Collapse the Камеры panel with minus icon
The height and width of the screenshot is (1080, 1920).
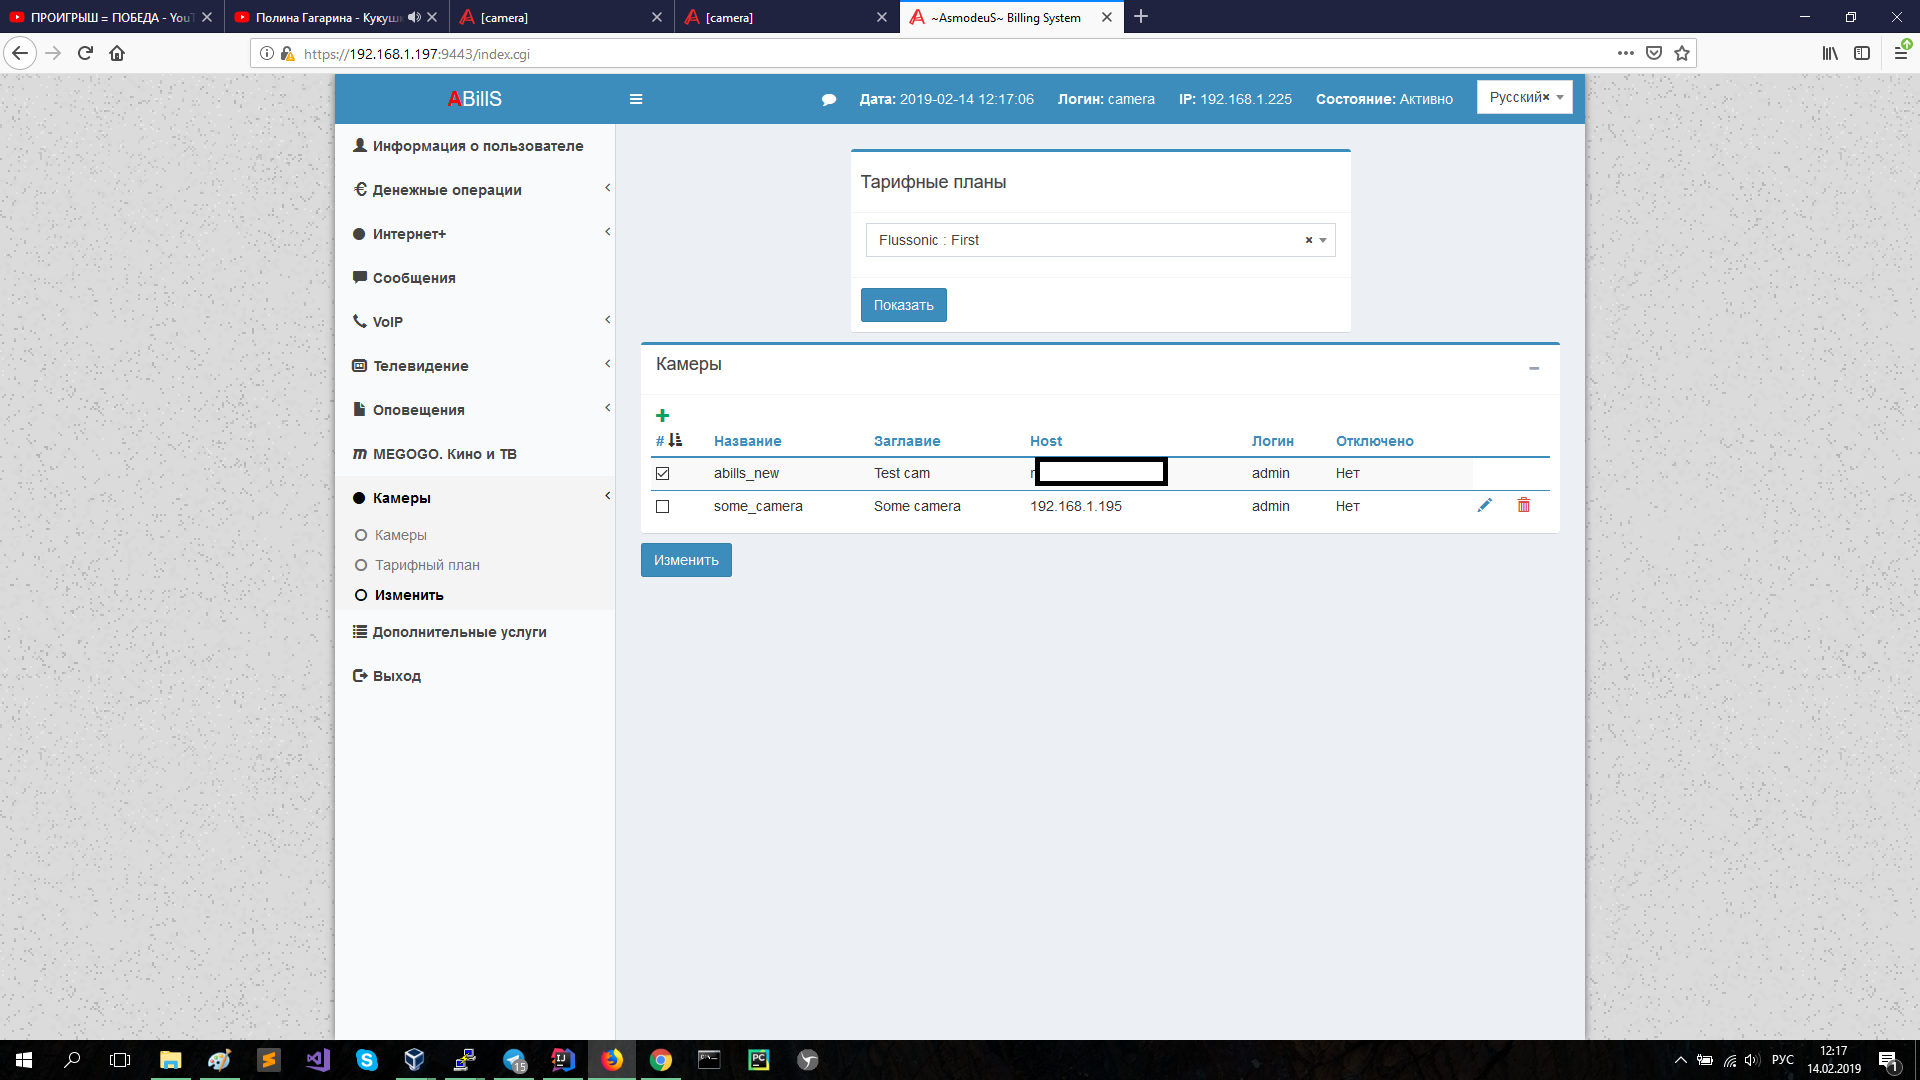(1534, 369)
